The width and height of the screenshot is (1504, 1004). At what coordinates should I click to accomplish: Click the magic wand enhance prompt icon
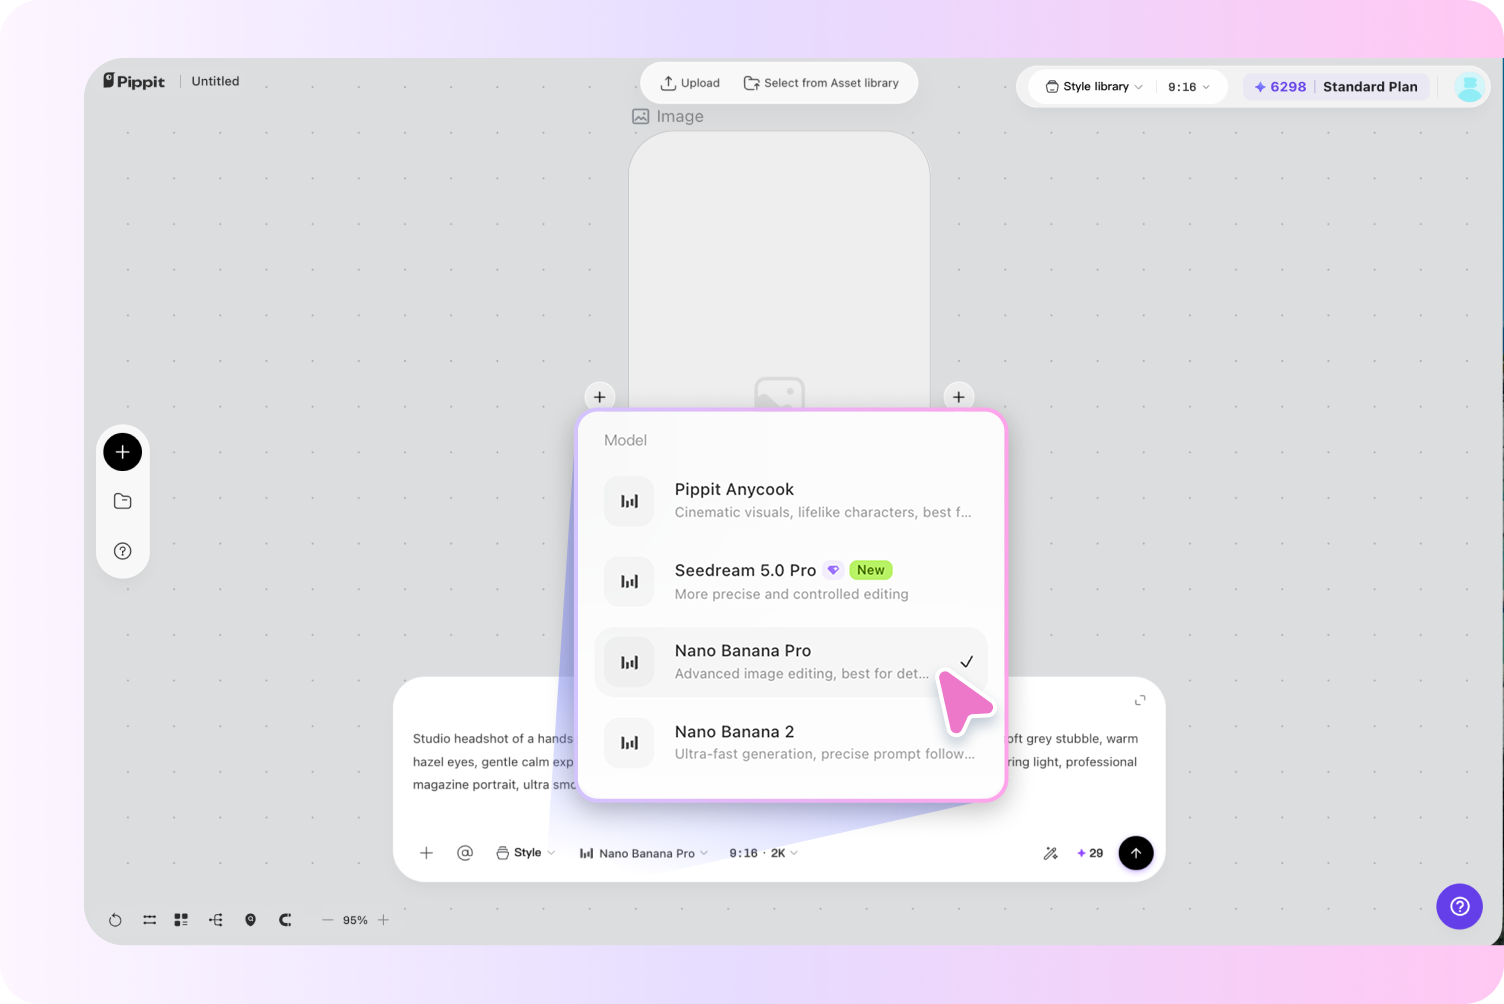1051,853
